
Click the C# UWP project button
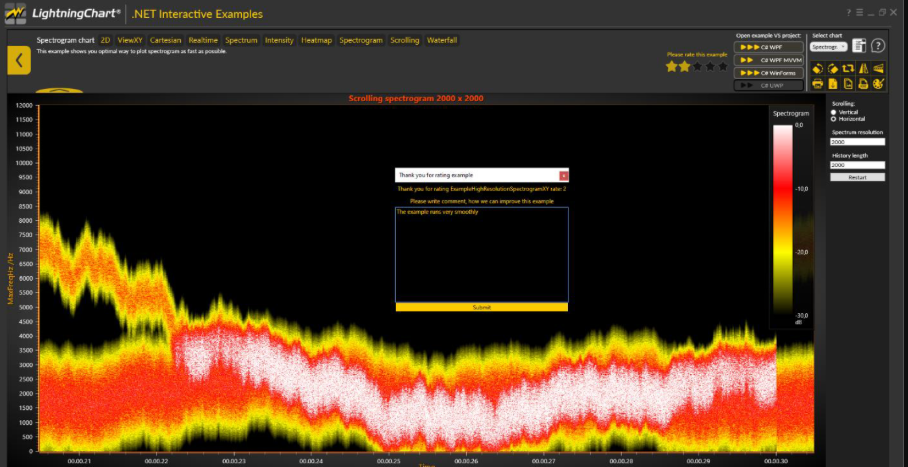coord(768,85)
